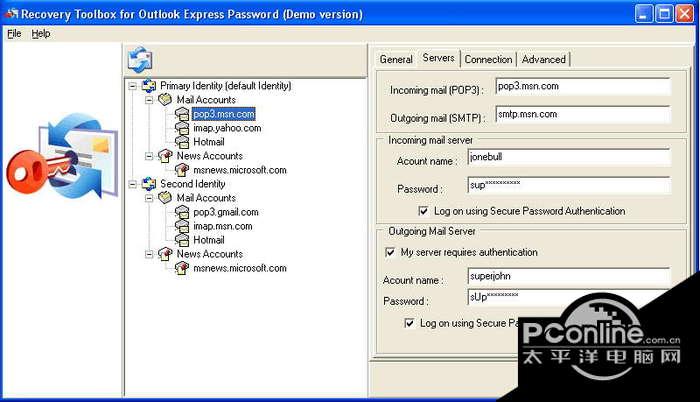Click incoming Account name field jonebull

[x=569, y=157]
